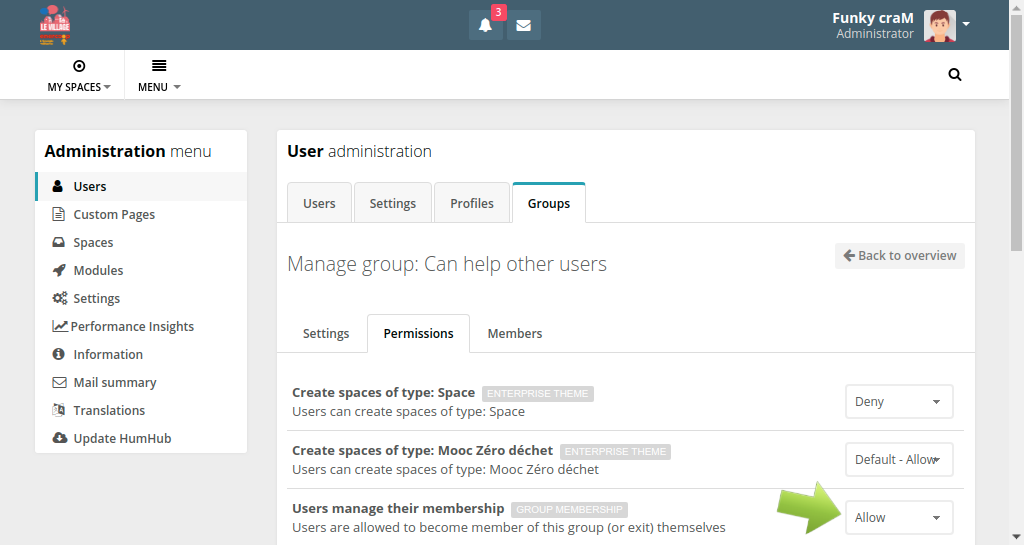
Task: Expand the top Menu dropdown
Action: 159,75
